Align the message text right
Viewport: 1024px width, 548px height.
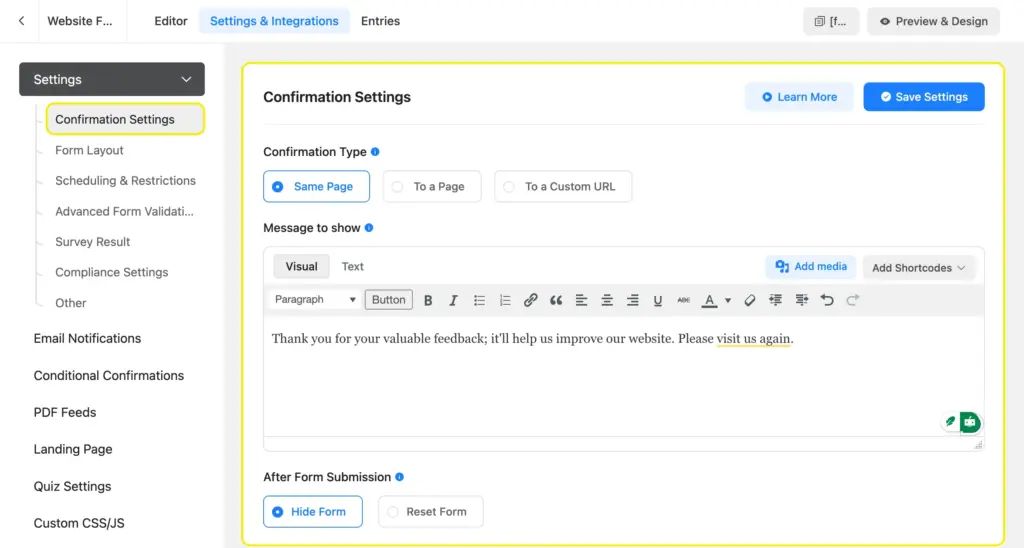click(632, 300)
